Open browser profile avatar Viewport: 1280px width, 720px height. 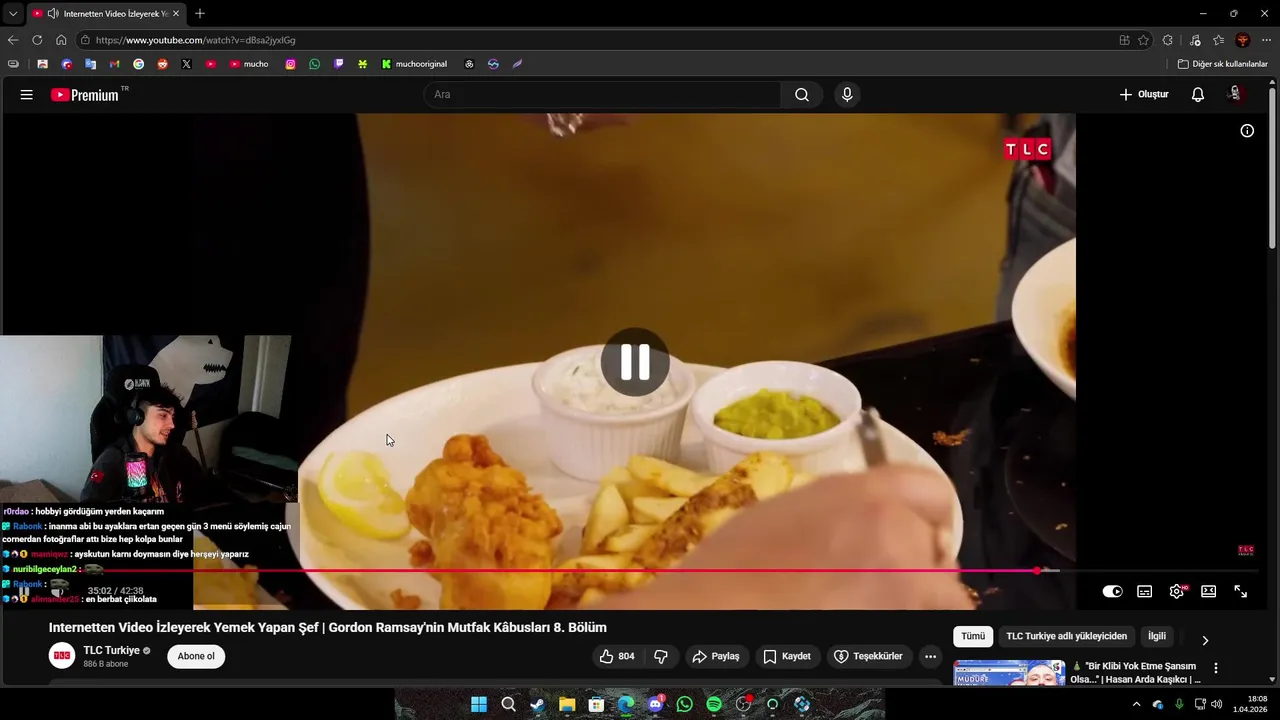pos(1243,40)
